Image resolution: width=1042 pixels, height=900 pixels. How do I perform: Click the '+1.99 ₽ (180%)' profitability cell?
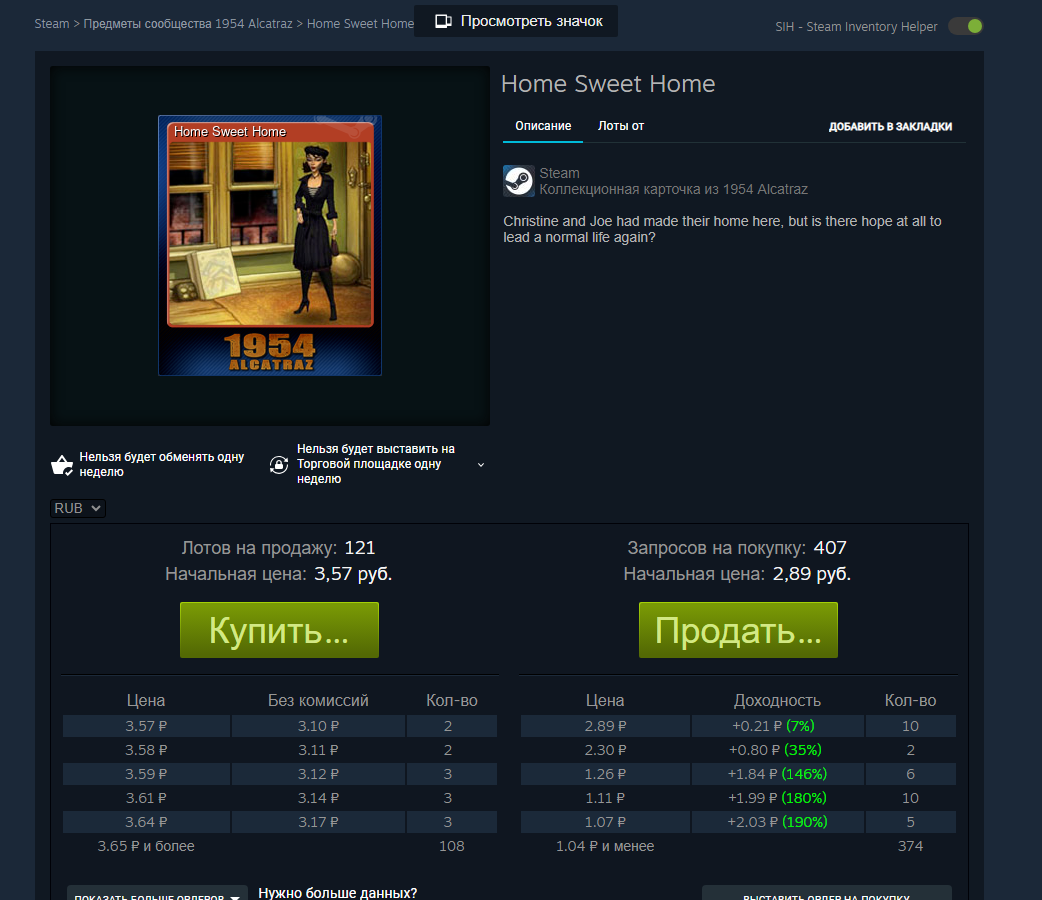click(778, 798)
